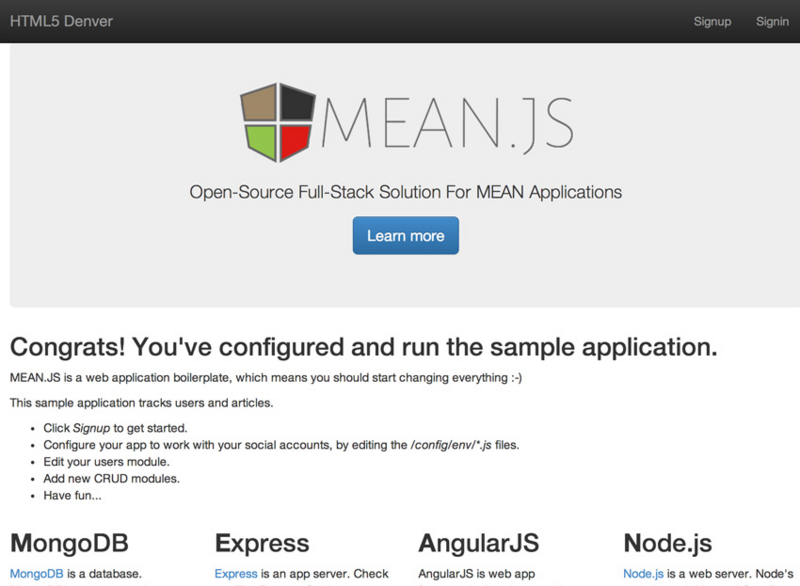Follow the Node.js hyperlink
Viewport: 800px width, 586px height.
(643, 574)
